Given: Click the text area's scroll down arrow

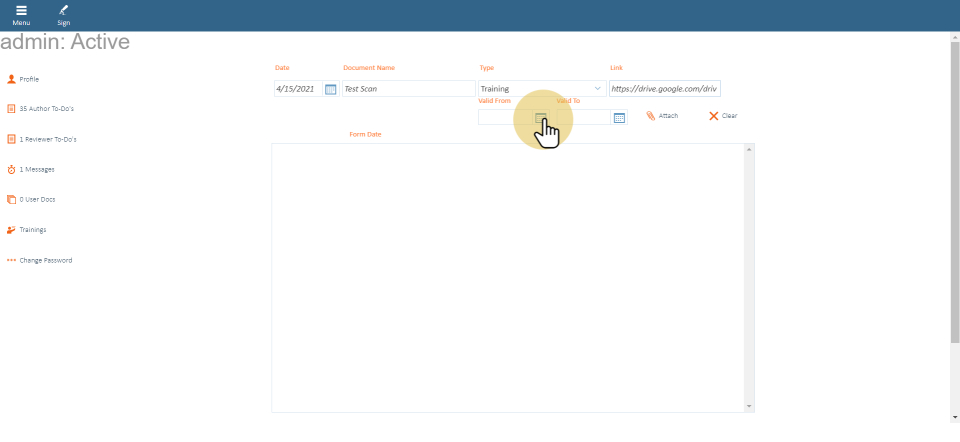Looking at the screenshot, I should pos(749,406).
